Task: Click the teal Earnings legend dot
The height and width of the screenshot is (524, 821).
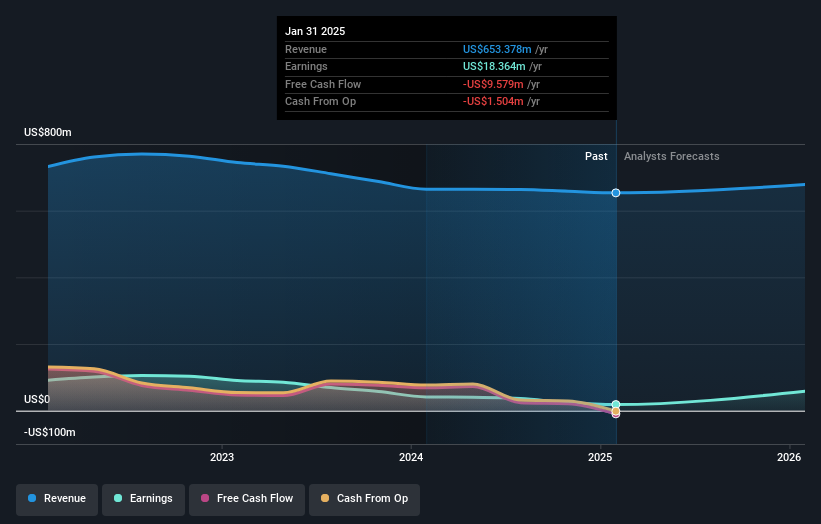Action: pos(118,498)
